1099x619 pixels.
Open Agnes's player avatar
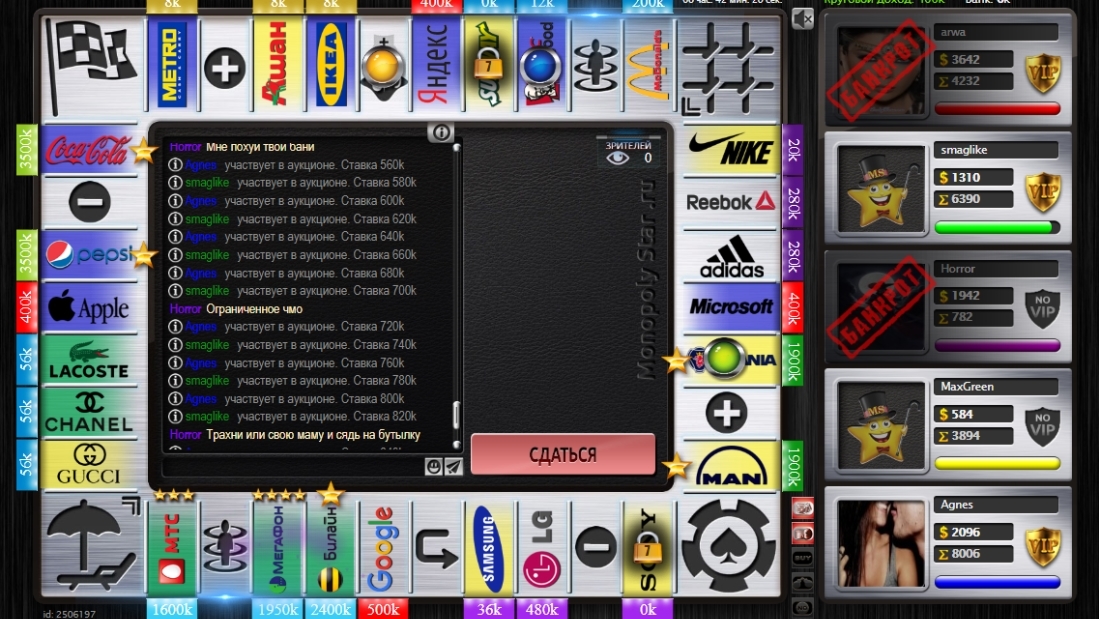[x=880, y=544]
